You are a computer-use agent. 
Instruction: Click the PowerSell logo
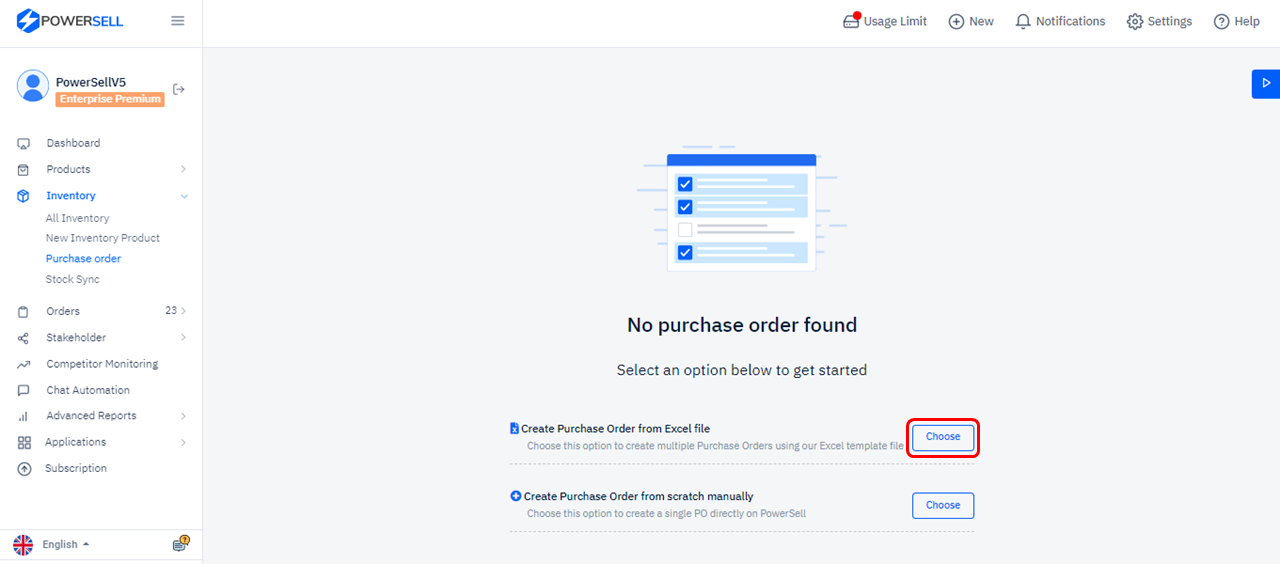[x=70, y=21]
